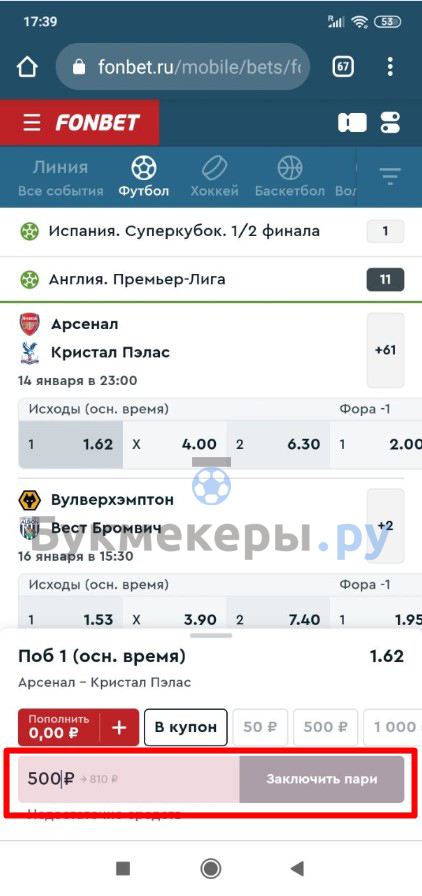
Task: Open the browser tabs counter showing 67
Action: [343, 67]
